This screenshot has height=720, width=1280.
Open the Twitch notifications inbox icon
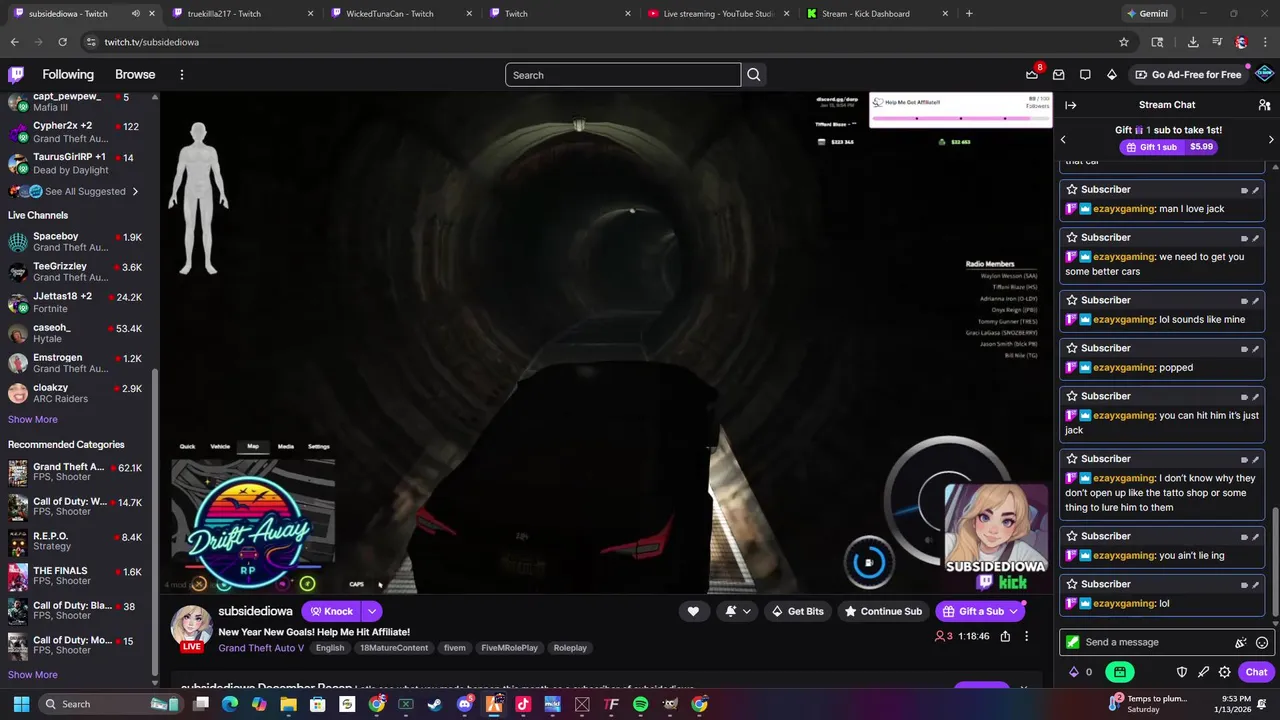(1058, 75)
